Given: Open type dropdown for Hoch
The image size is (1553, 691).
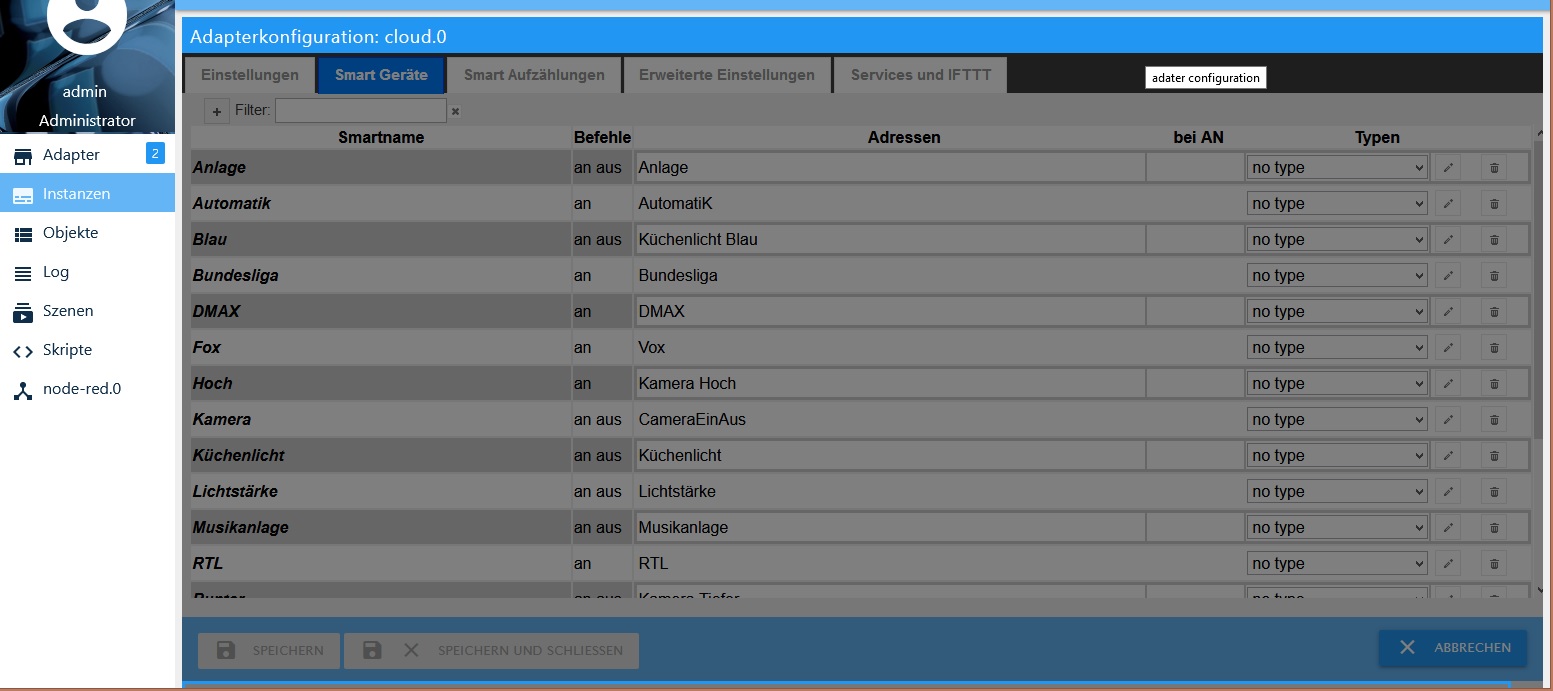Looking at the screenshot, I should [1337, 384].
